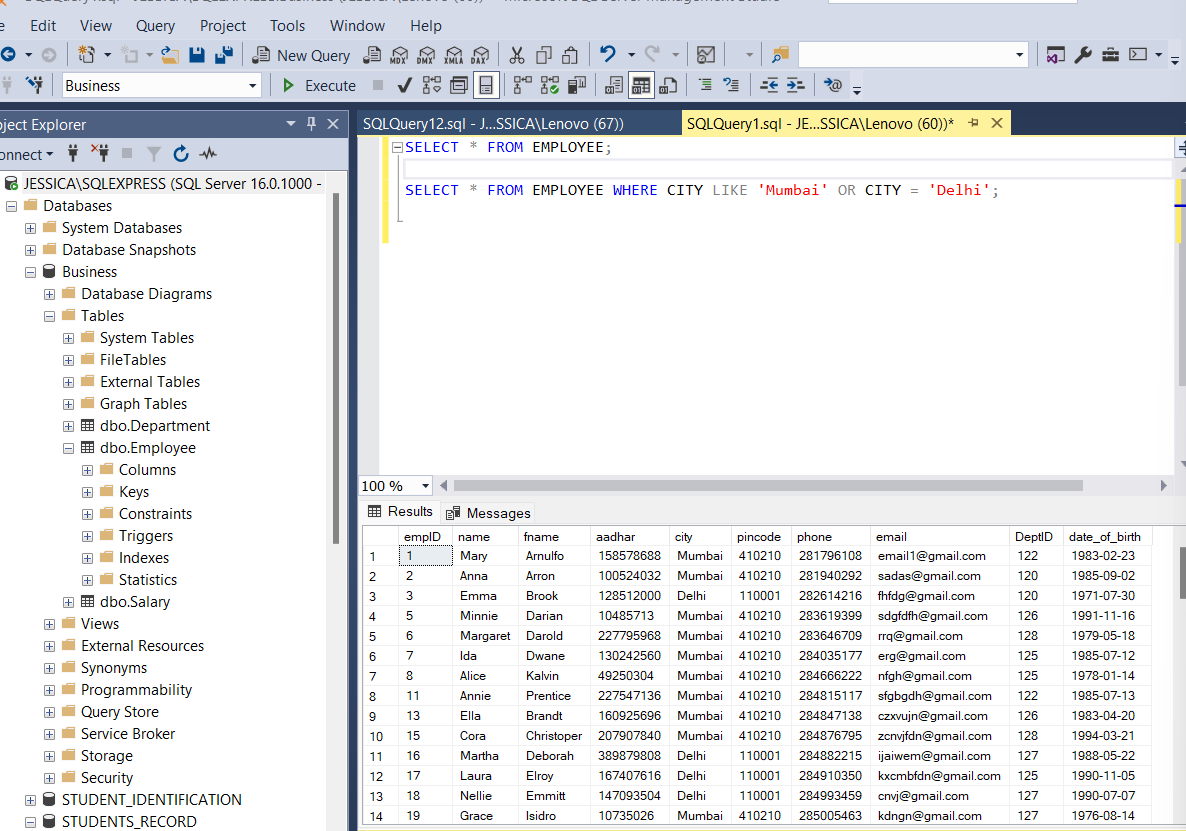Run the query with Execute
Viewport: 1186px width, 831px height.
[x=318, y=85]
